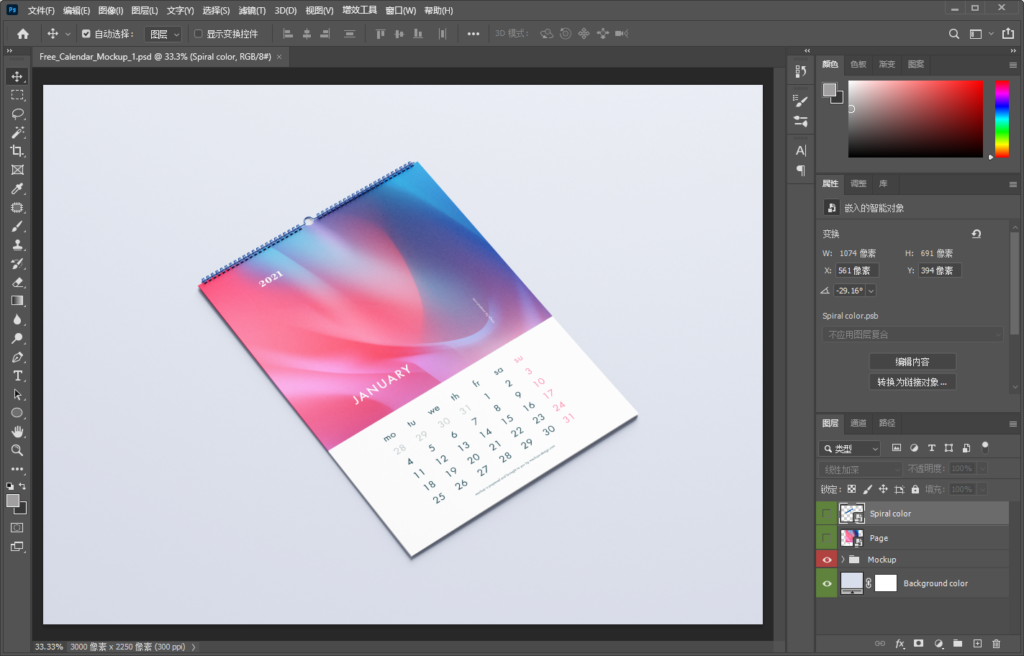Open the layer comp dropdown
The width and height of the screenshot is (1024, 656).
[x=912, y=335]
